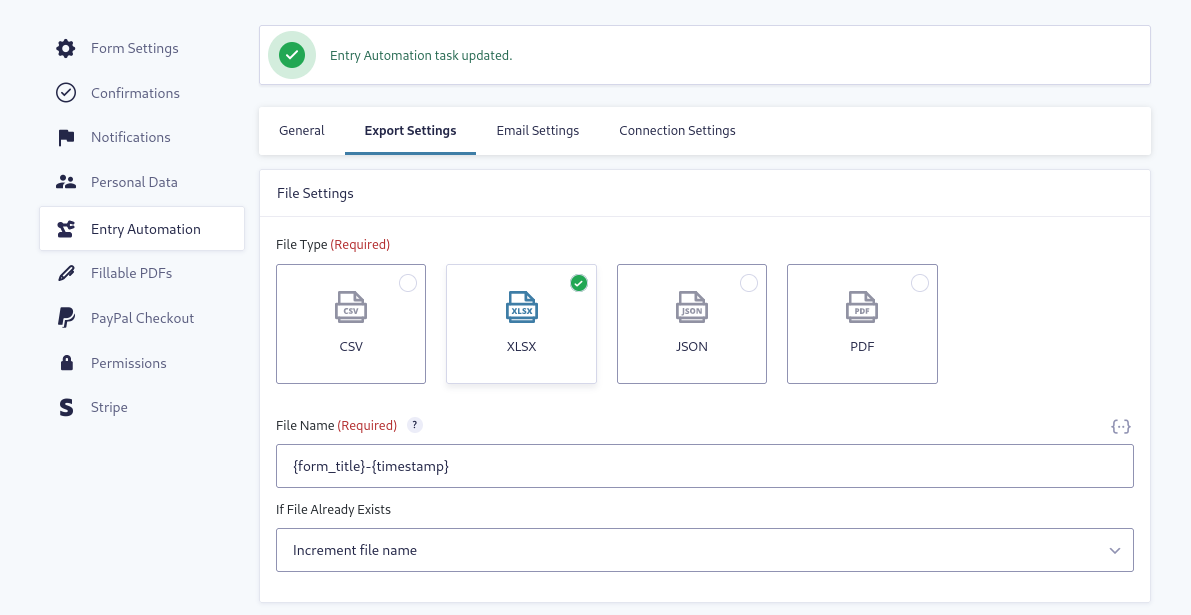Choose the JSON file type option
This screenshot has height=615, width=1191.
click(x=749, y=283)
